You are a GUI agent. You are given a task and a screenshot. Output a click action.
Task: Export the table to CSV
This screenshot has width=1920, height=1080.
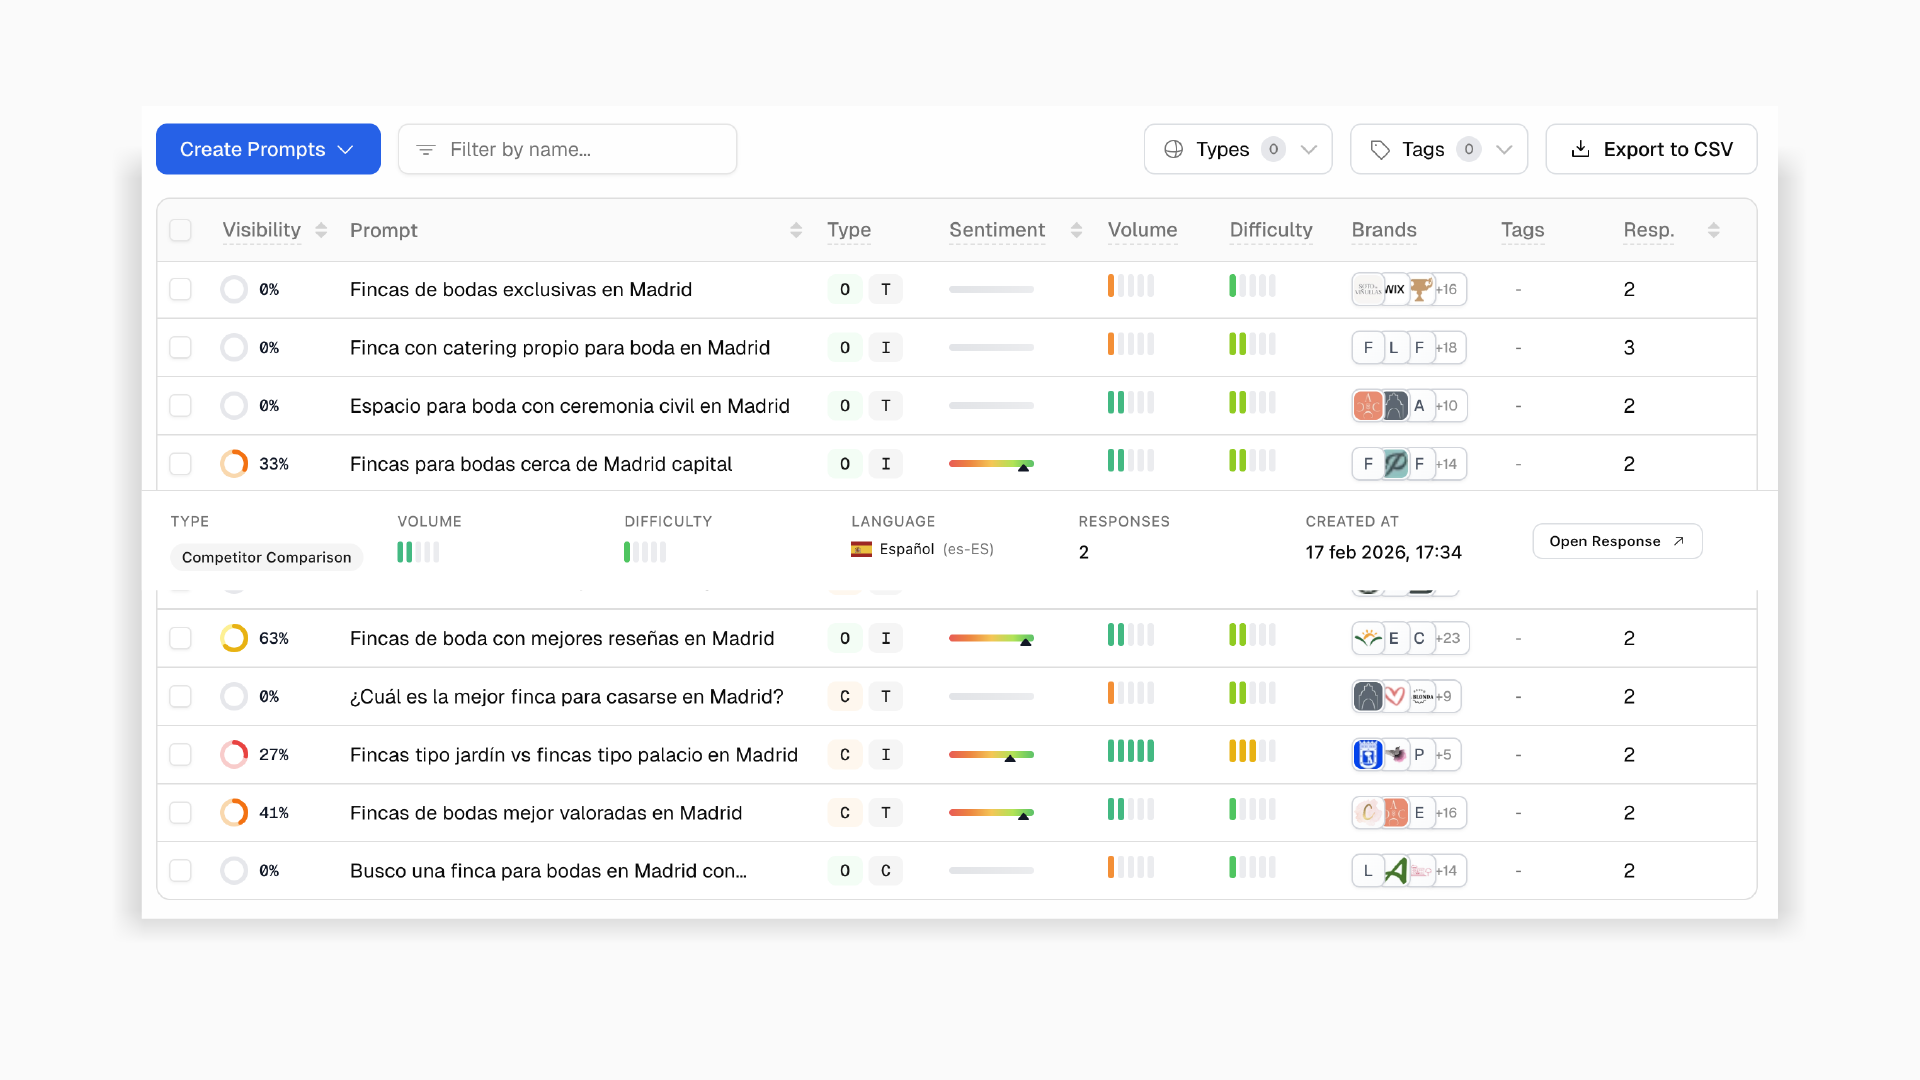click(1651, 149)
